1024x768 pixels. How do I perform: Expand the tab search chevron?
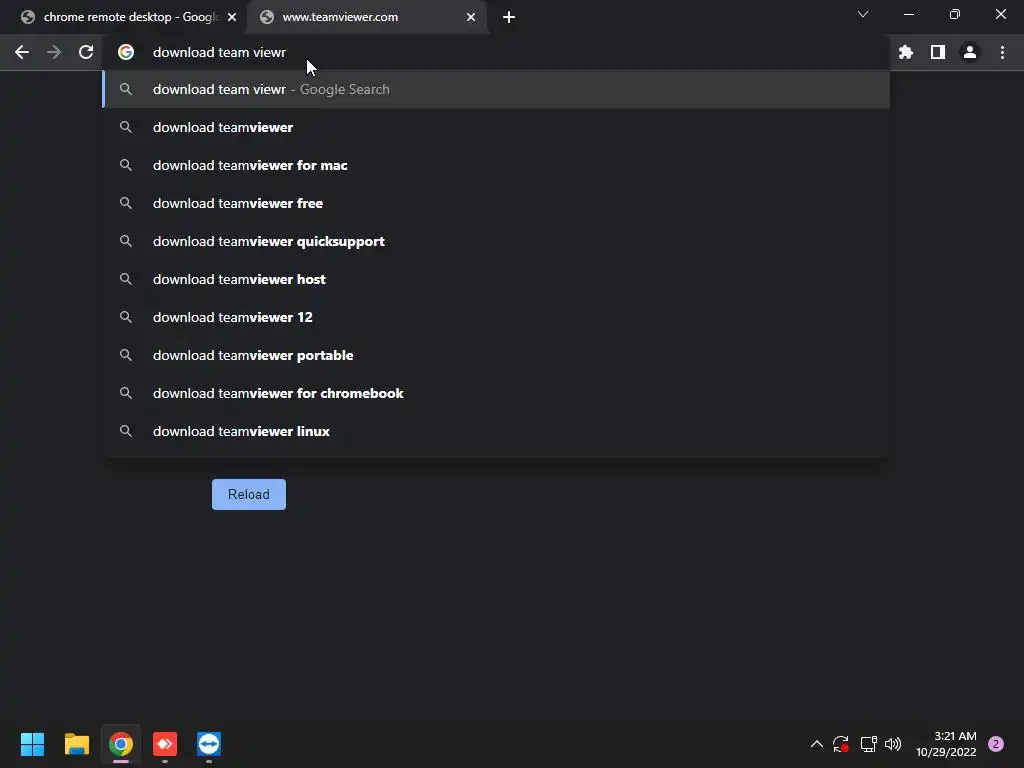tap(863, 14)
